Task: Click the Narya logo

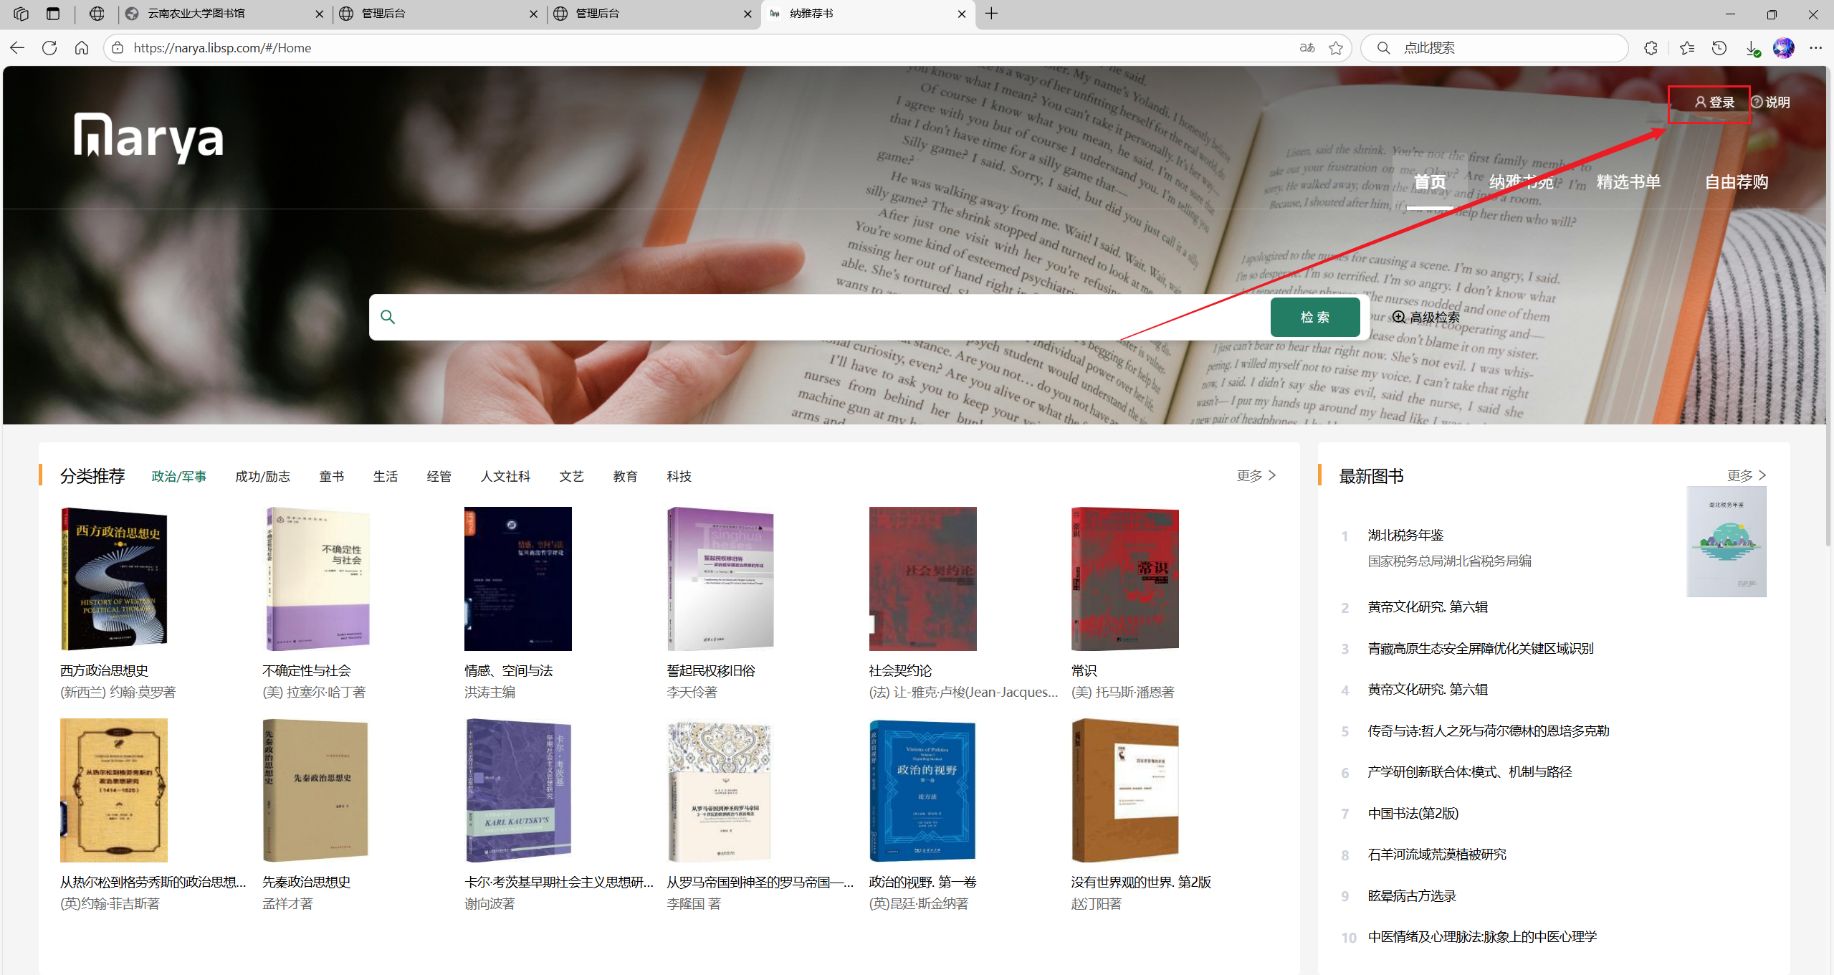Action: tap(148, 137)
